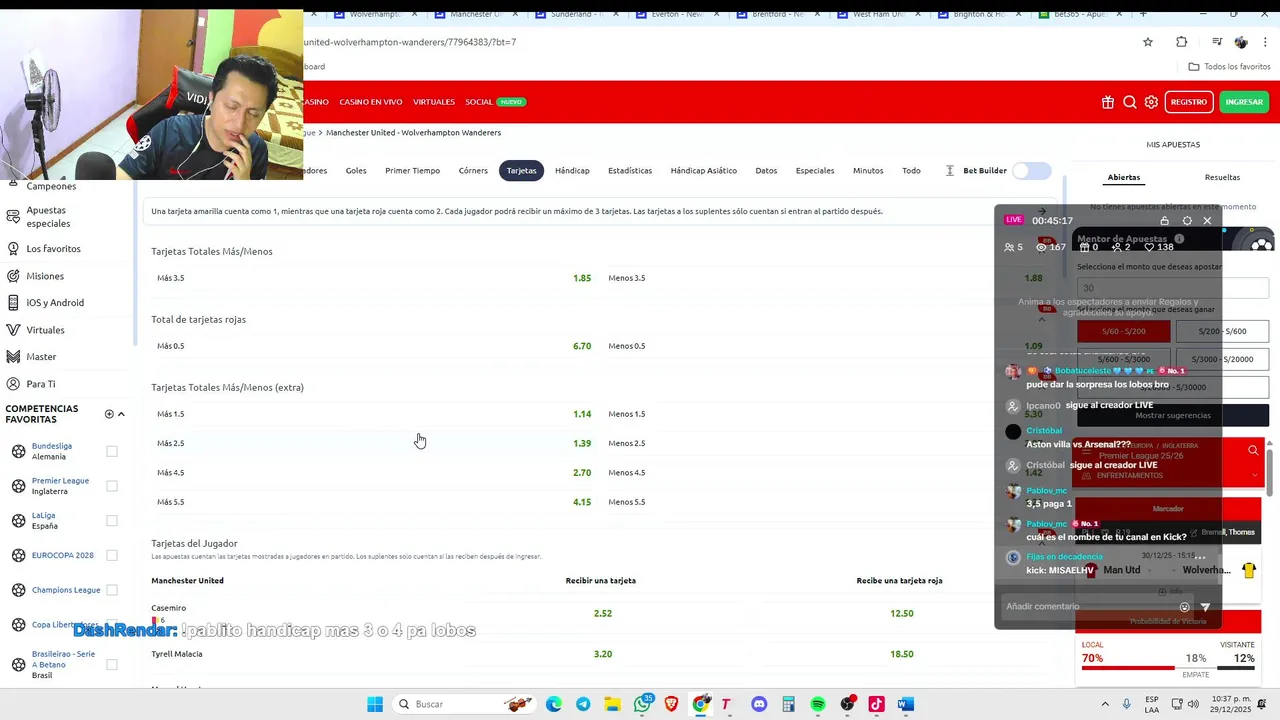Open the gift promotions icon in header

coord(1108,102)
